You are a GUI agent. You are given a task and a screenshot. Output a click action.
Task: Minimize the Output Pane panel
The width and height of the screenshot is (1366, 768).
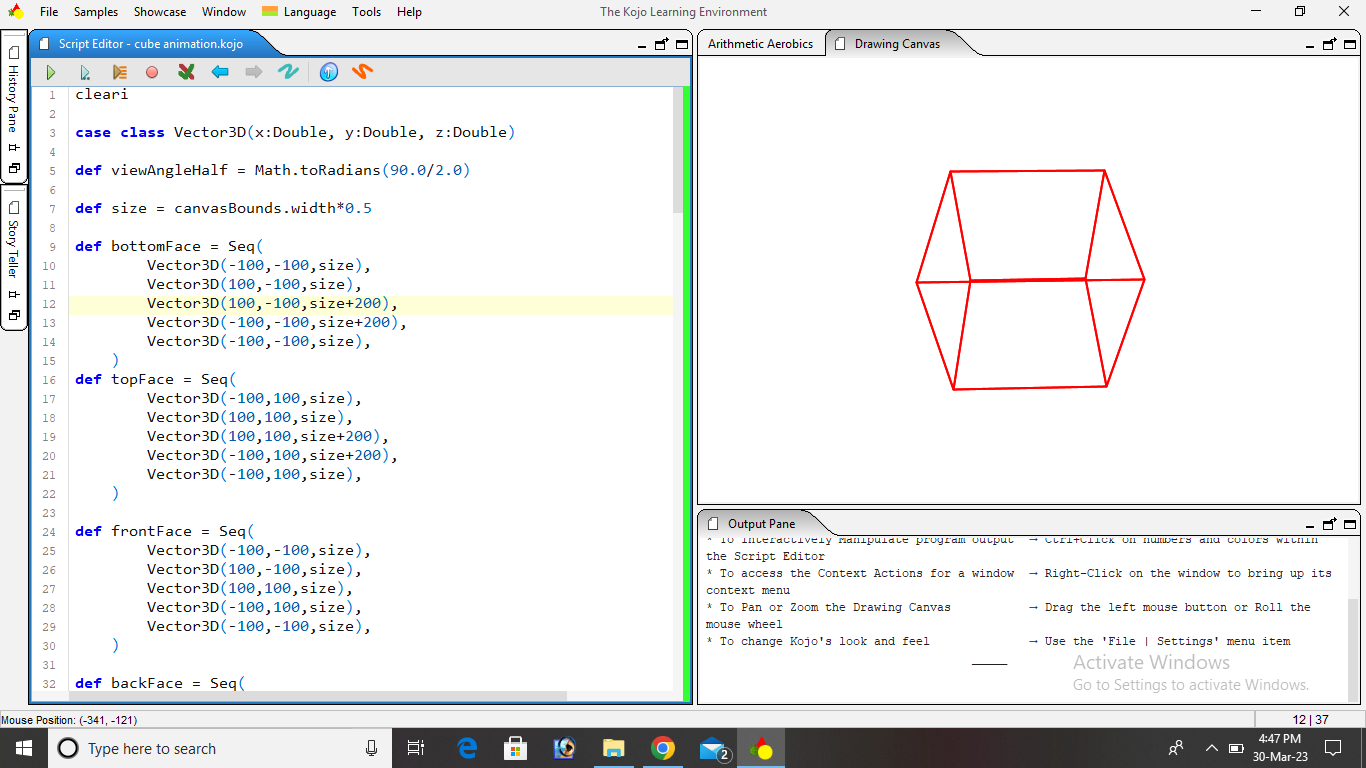coord(1310,525)
